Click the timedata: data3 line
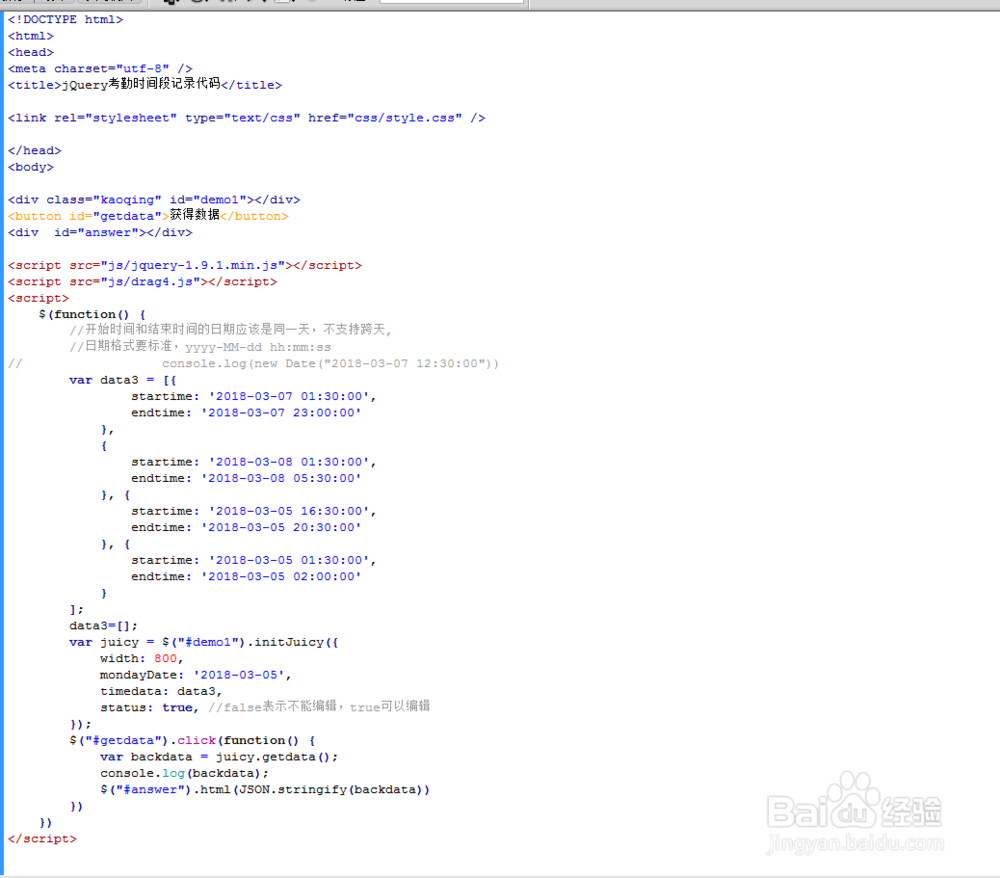1000x878 pixels. coord(161,692)
